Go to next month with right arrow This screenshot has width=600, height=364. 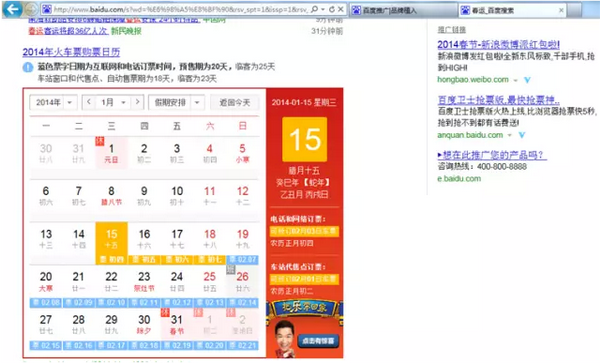tap(138, 102)
